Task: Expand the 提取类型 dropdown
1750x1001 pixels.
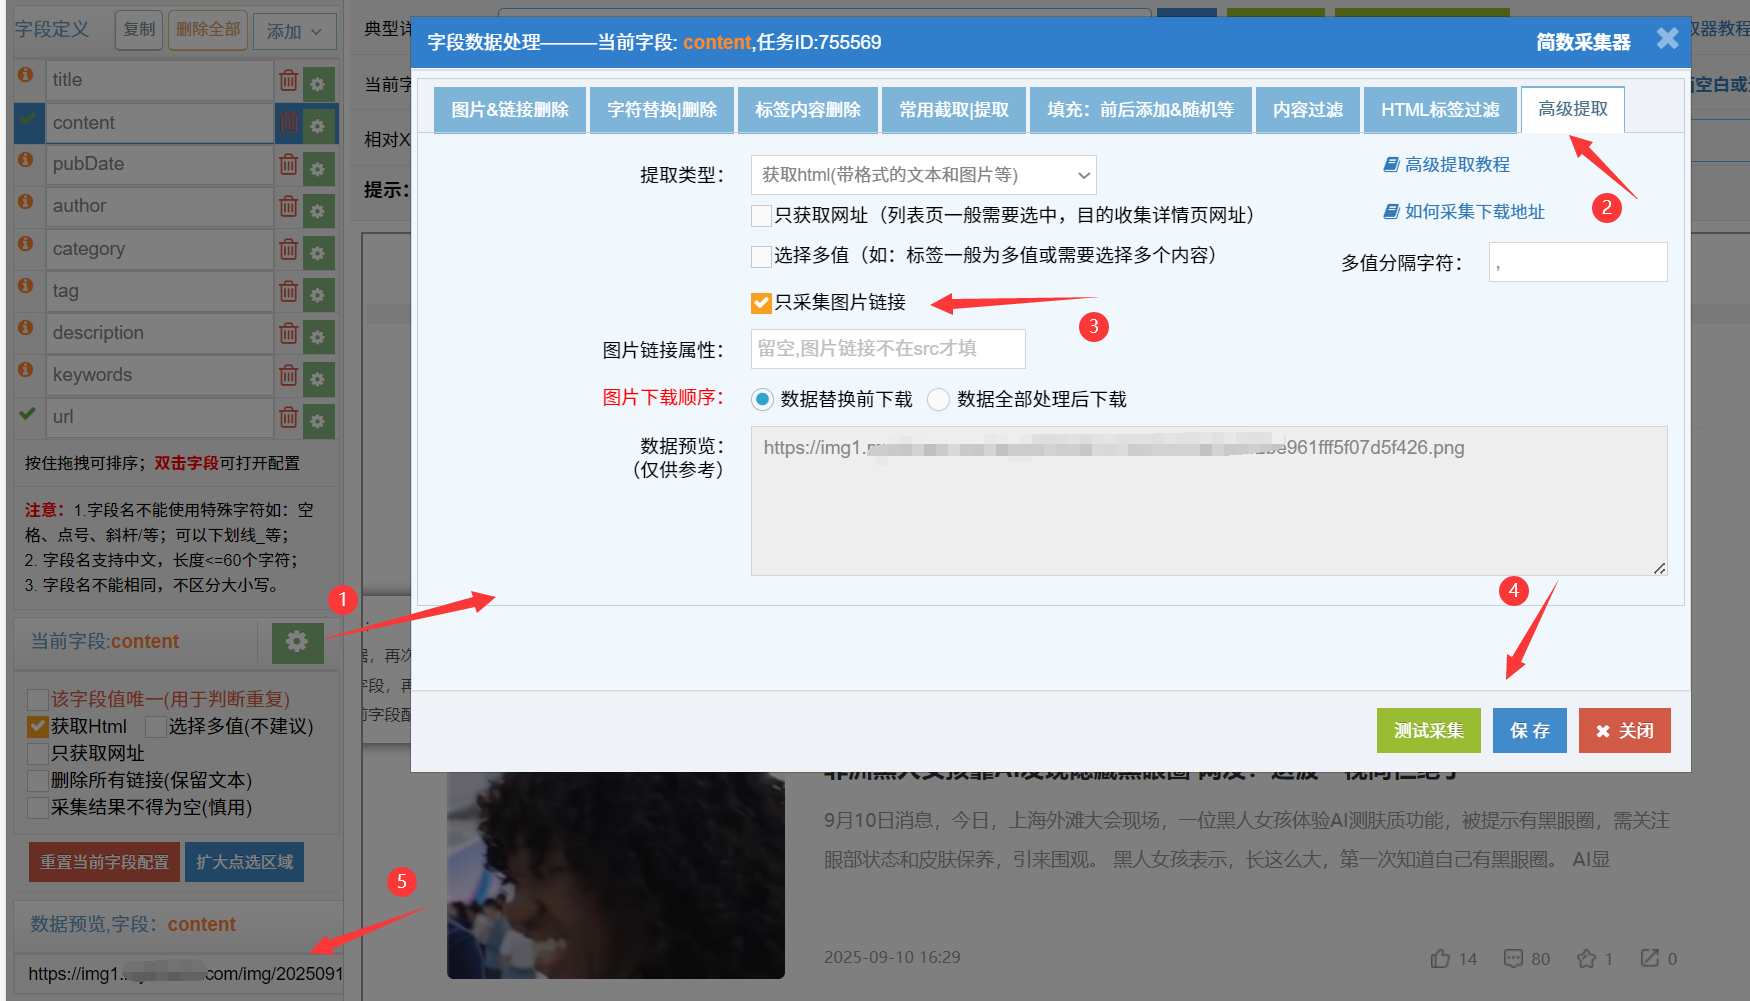Action: (x=923, y=175)
